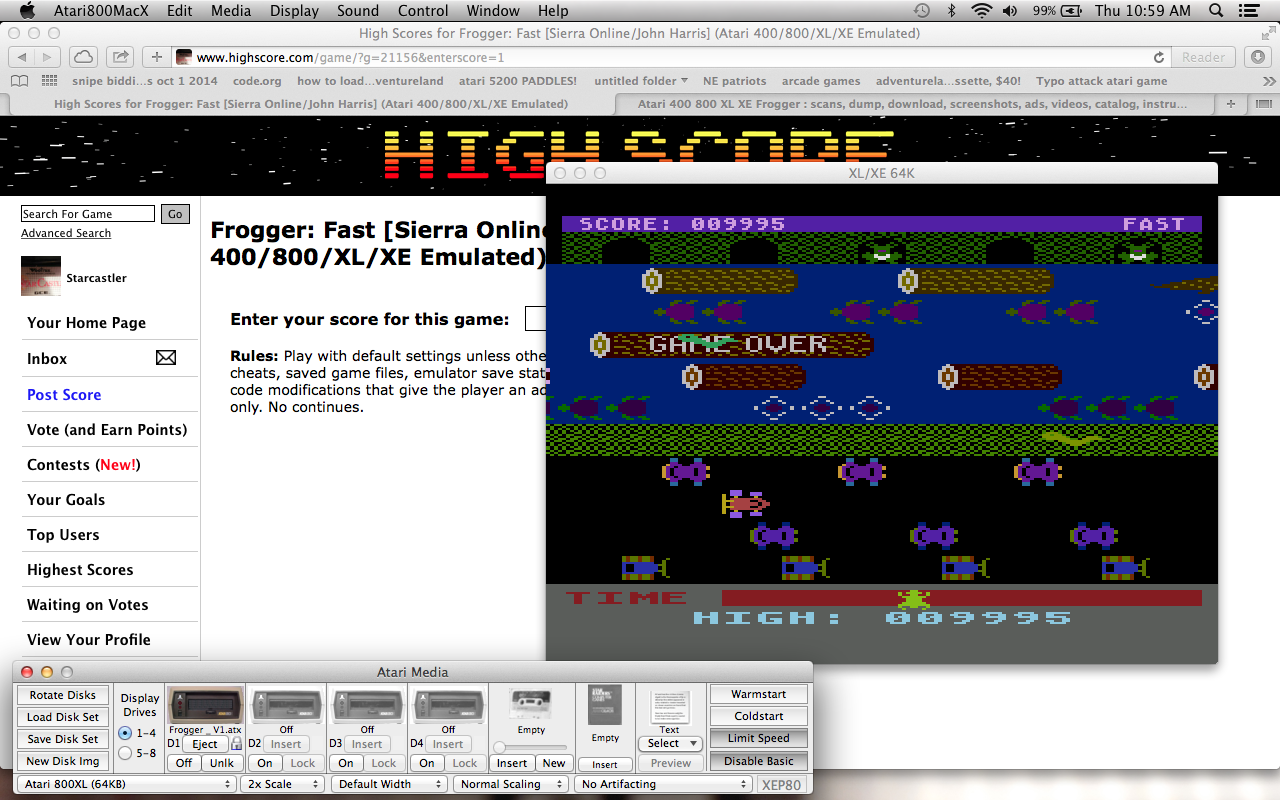The width and height of the screenshot is (1280, 800).
Task: Select the 5-8 display drives radio button
Action: click(125, 753)
